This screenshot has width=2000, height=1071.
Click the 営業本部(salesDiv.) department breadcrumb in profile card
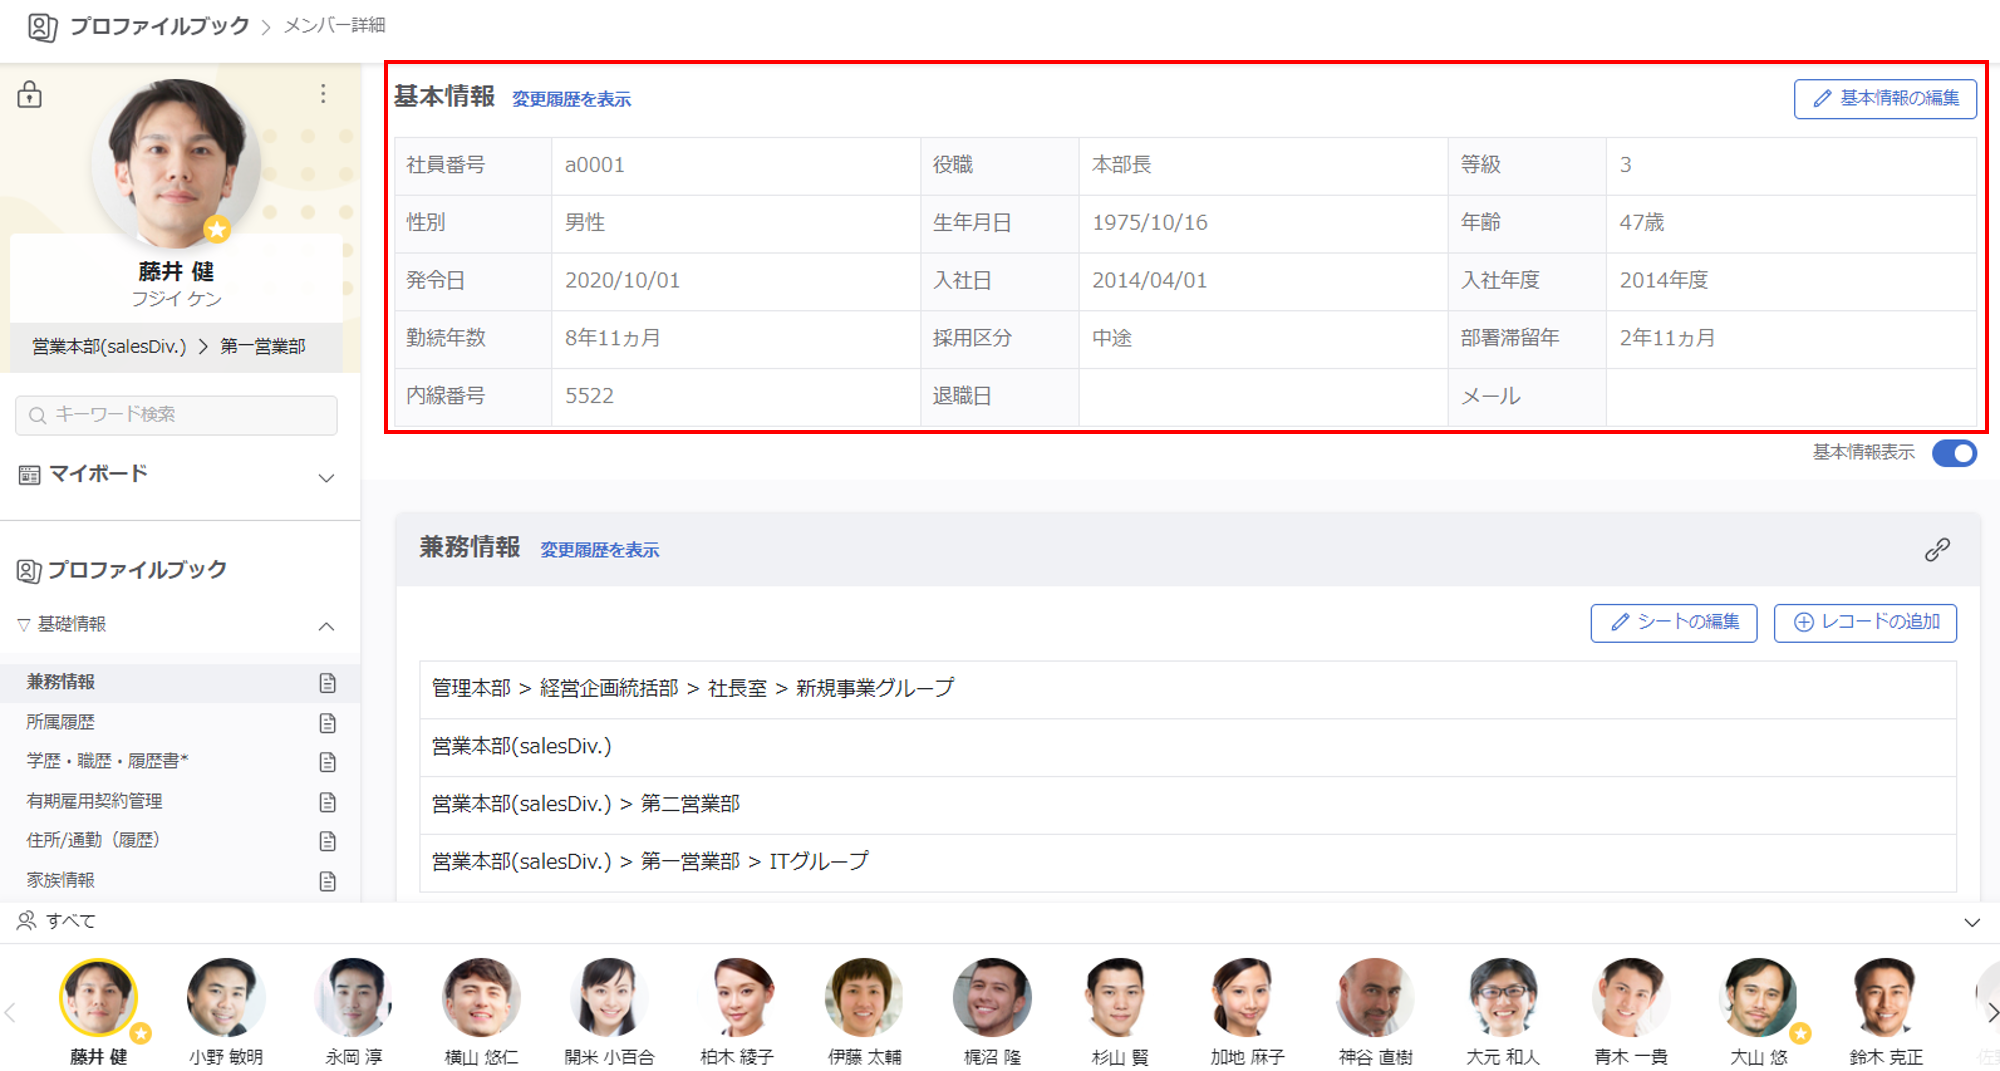[109, 347]
